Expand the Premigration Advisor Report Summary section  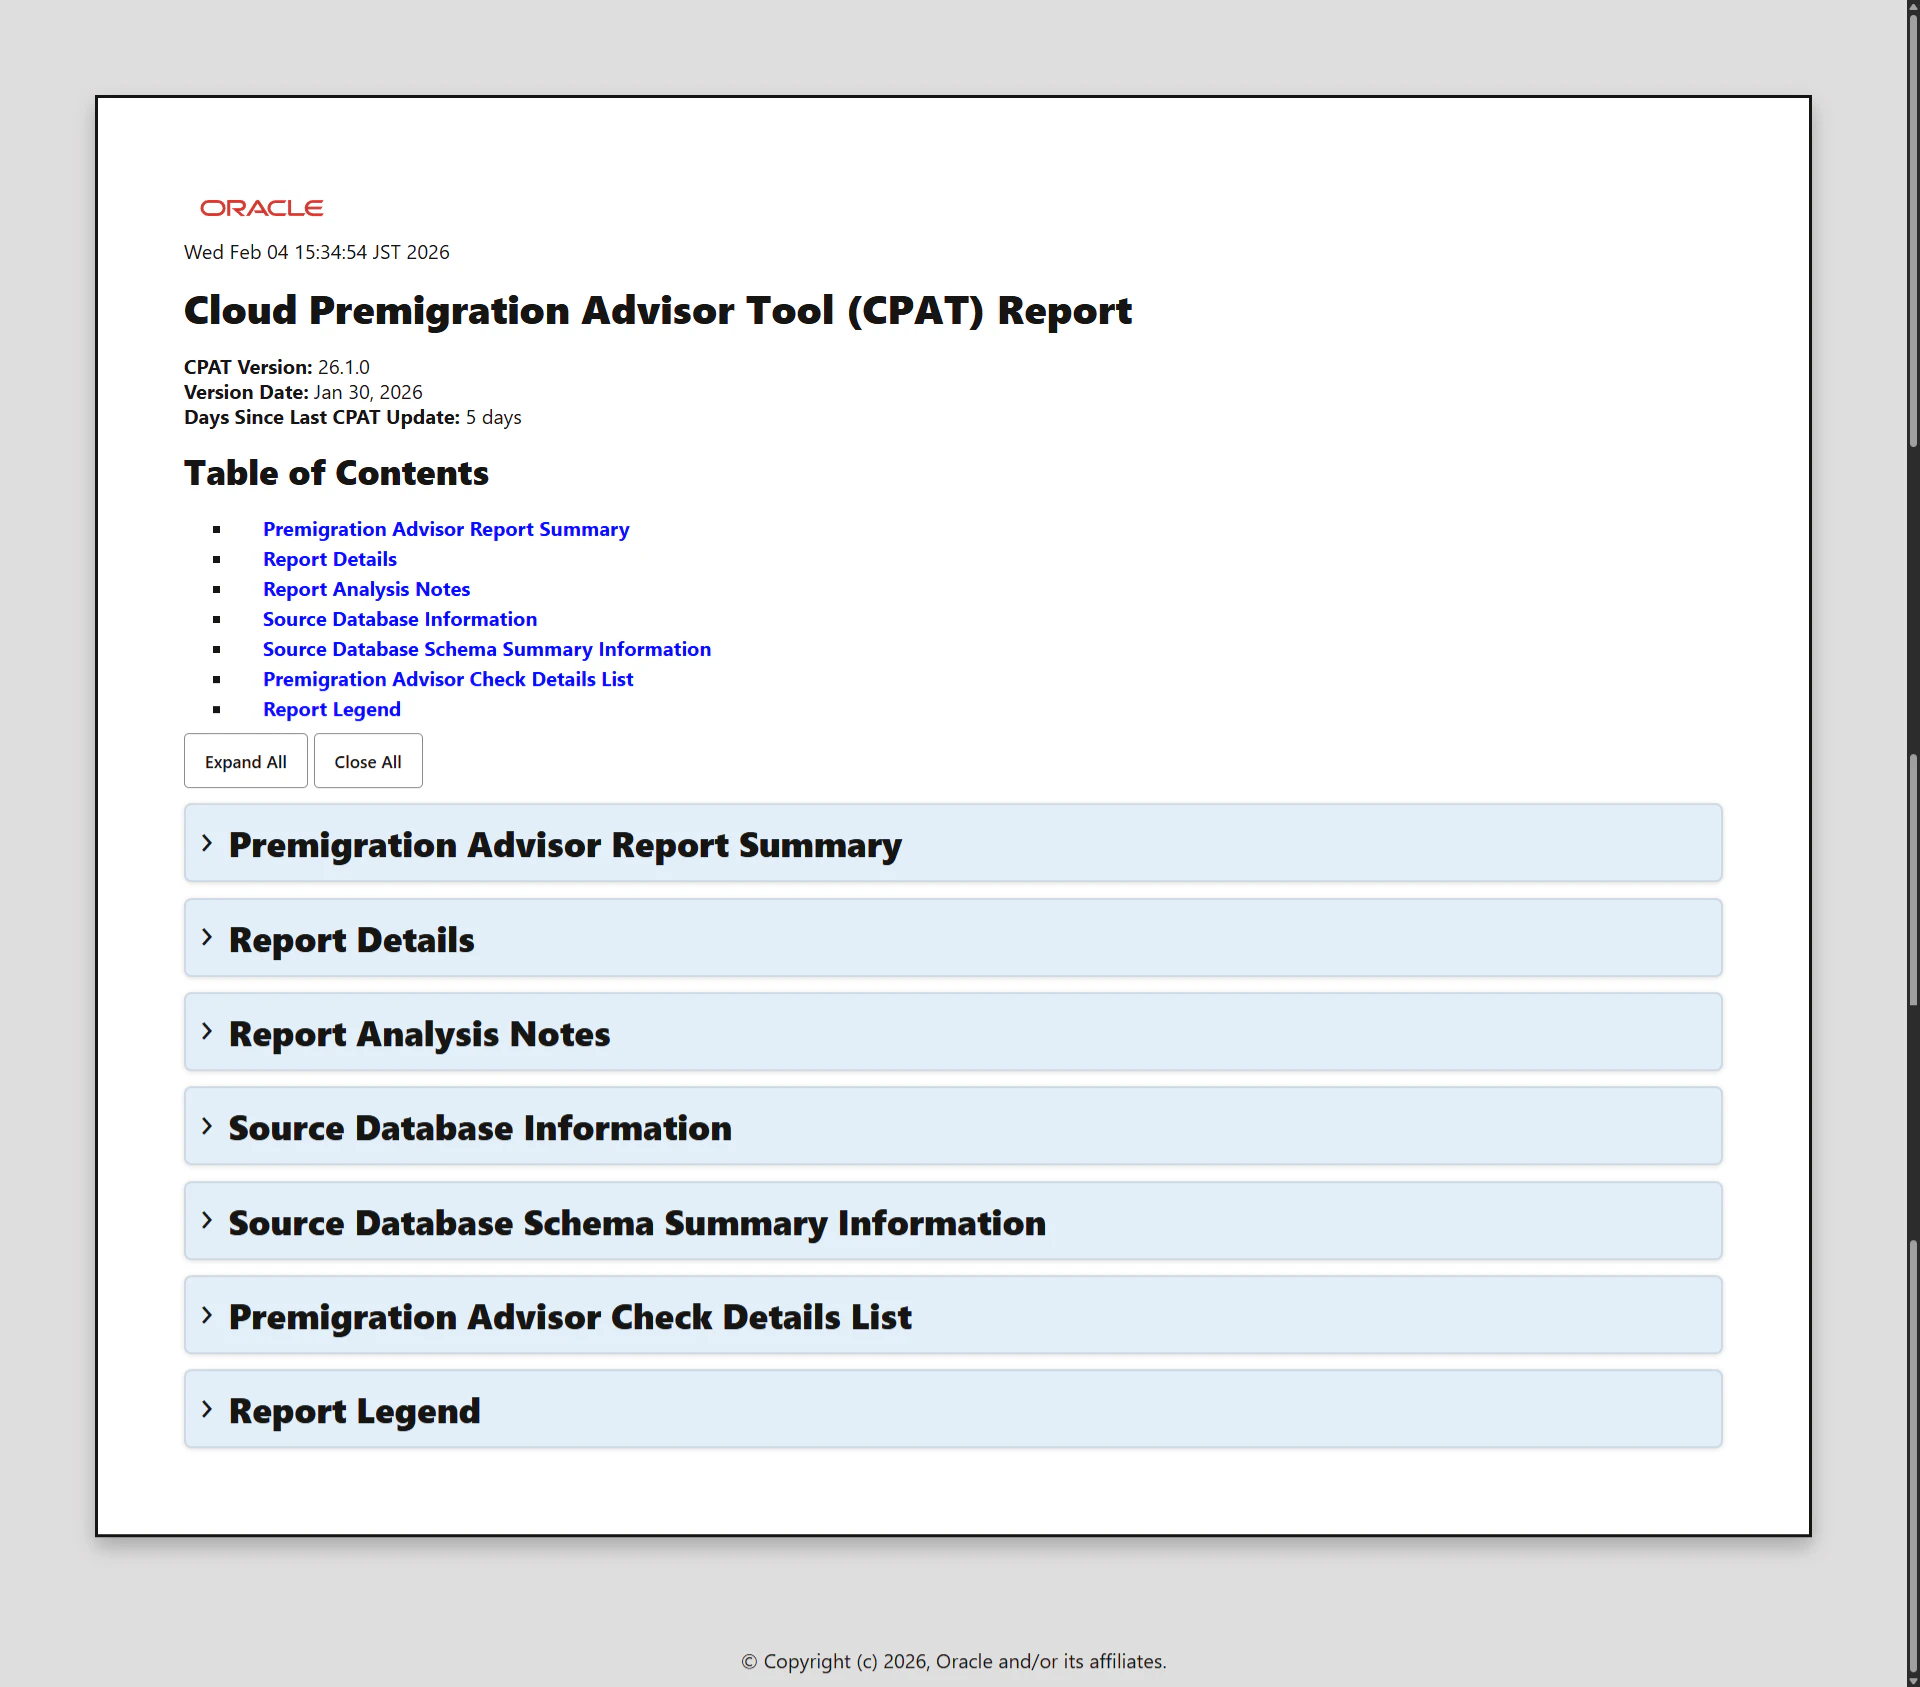click(x=953, y=843)
